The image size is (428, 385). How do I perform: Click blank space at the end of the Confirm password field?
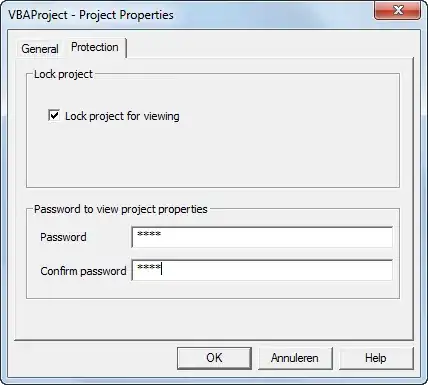pos(277,270)
